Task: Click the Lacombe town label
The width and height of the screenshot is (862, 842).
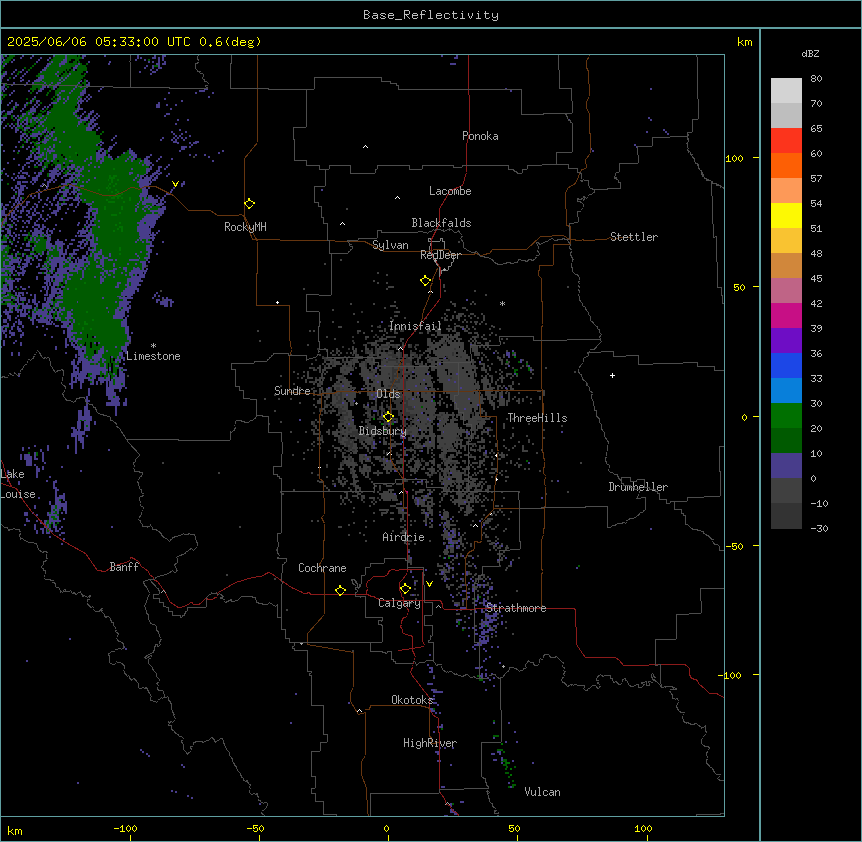Action: pyautogui.click(x=450, y=191)
